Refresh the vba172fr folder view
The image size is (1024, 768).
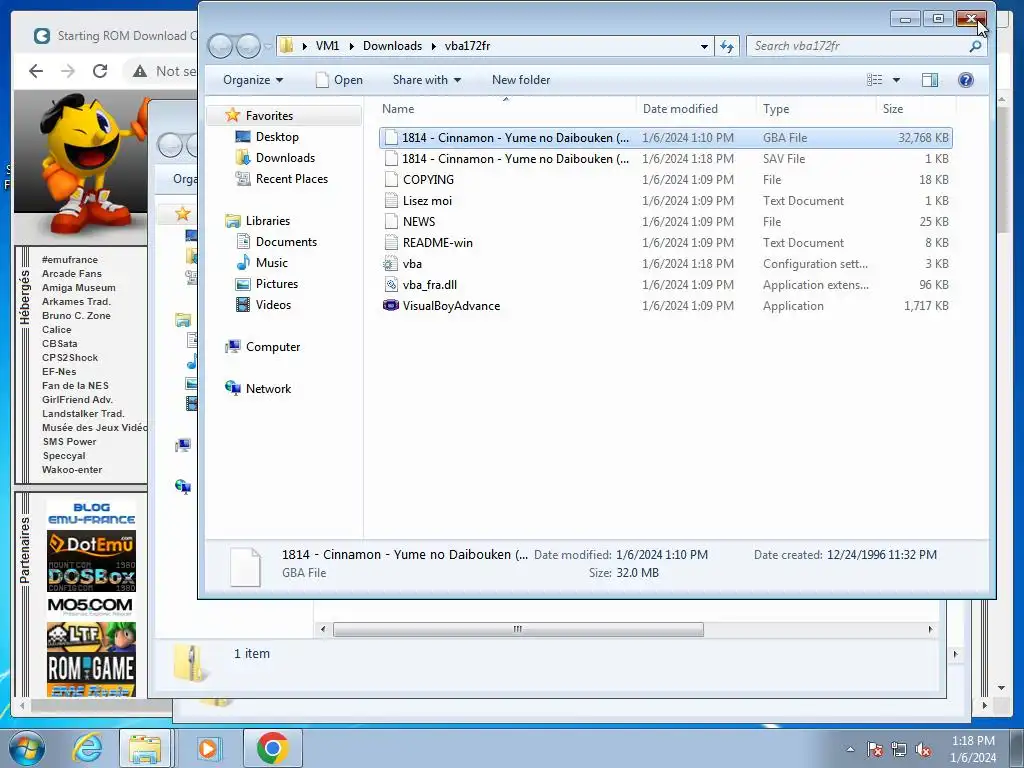[x=727, y=46]
